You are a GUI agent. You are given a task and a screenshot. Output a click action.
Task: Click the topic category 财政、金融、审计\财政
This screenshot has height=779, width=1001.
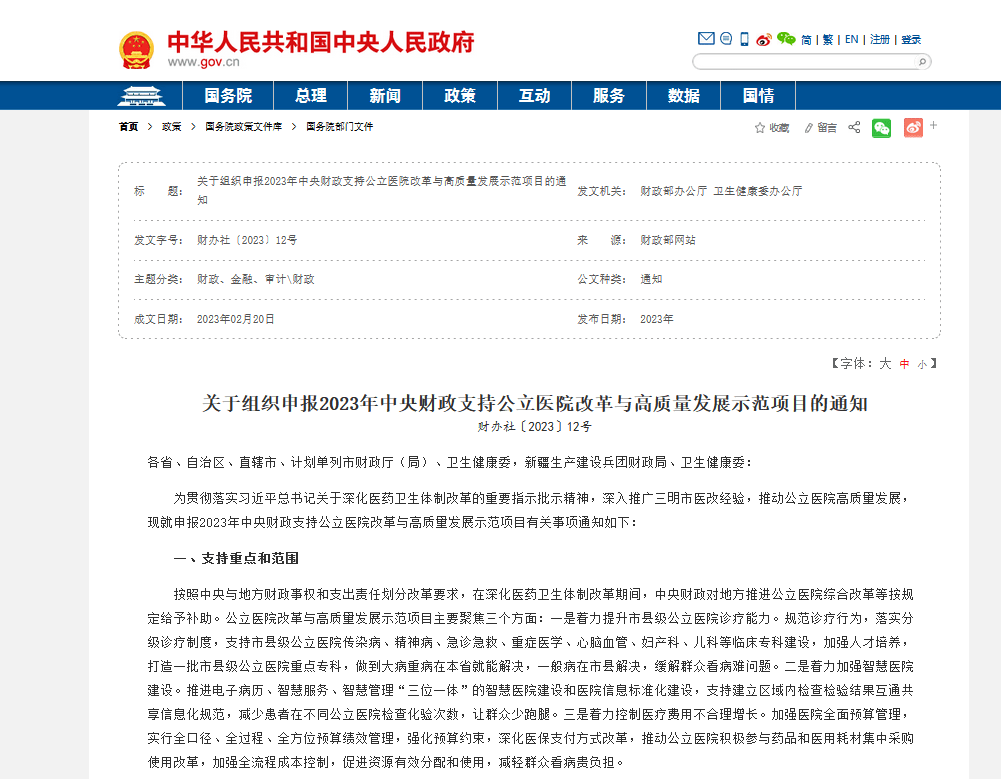[x=255, y=279]
